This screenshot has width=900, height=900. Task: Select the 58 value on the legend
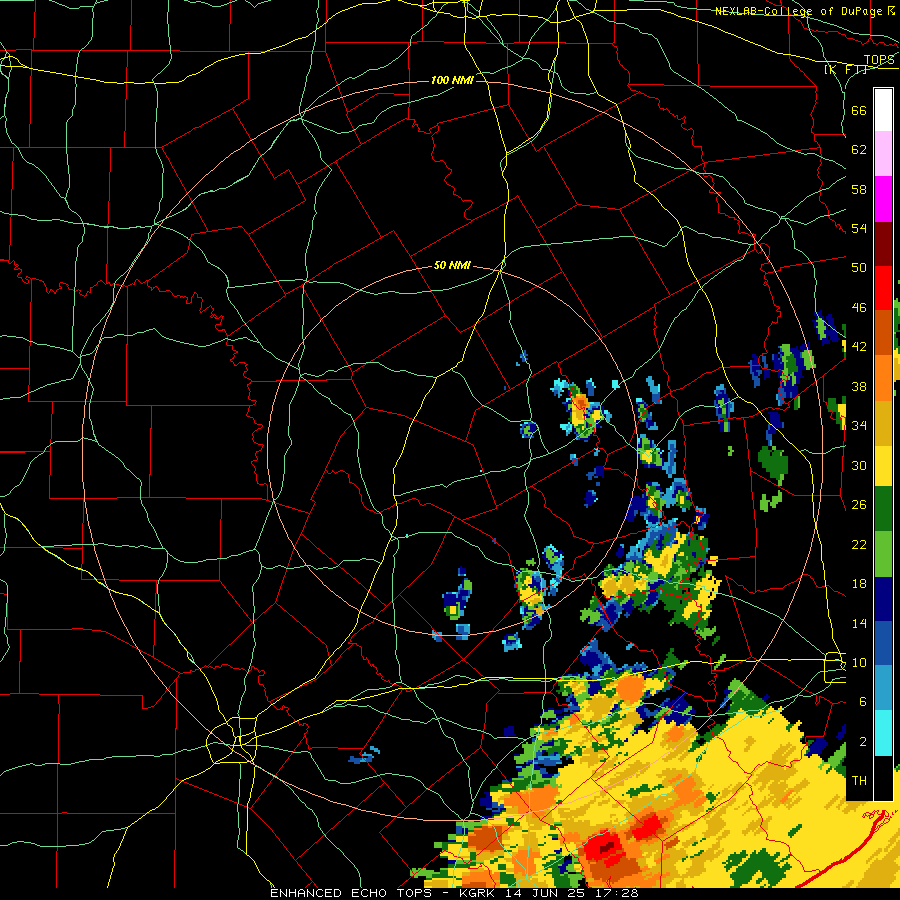(x=859, y=189)
